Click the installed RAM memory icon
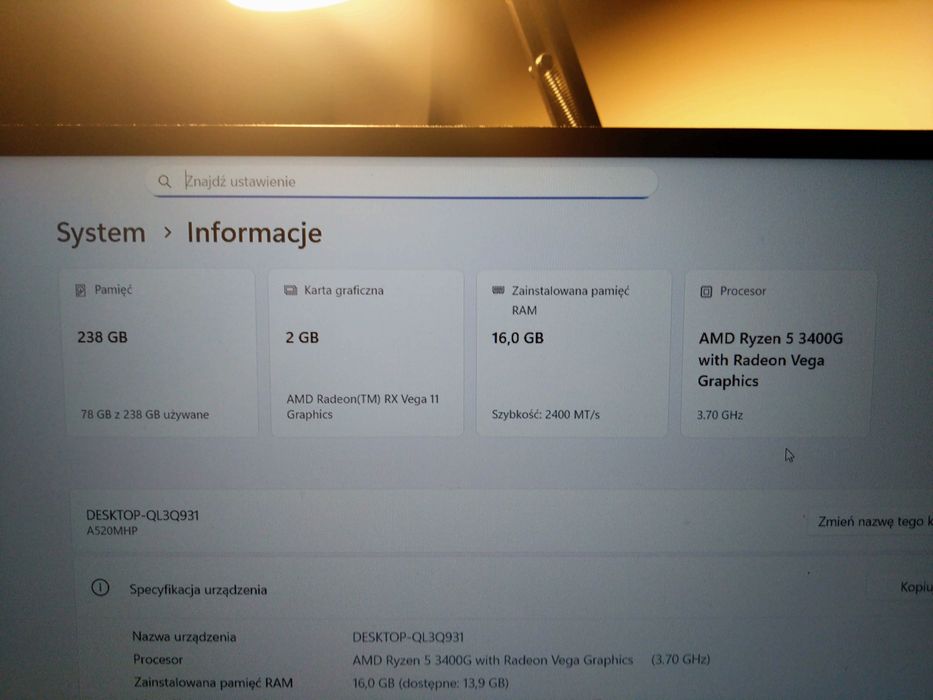Screen dimensions: 933x700 point(498,290)
